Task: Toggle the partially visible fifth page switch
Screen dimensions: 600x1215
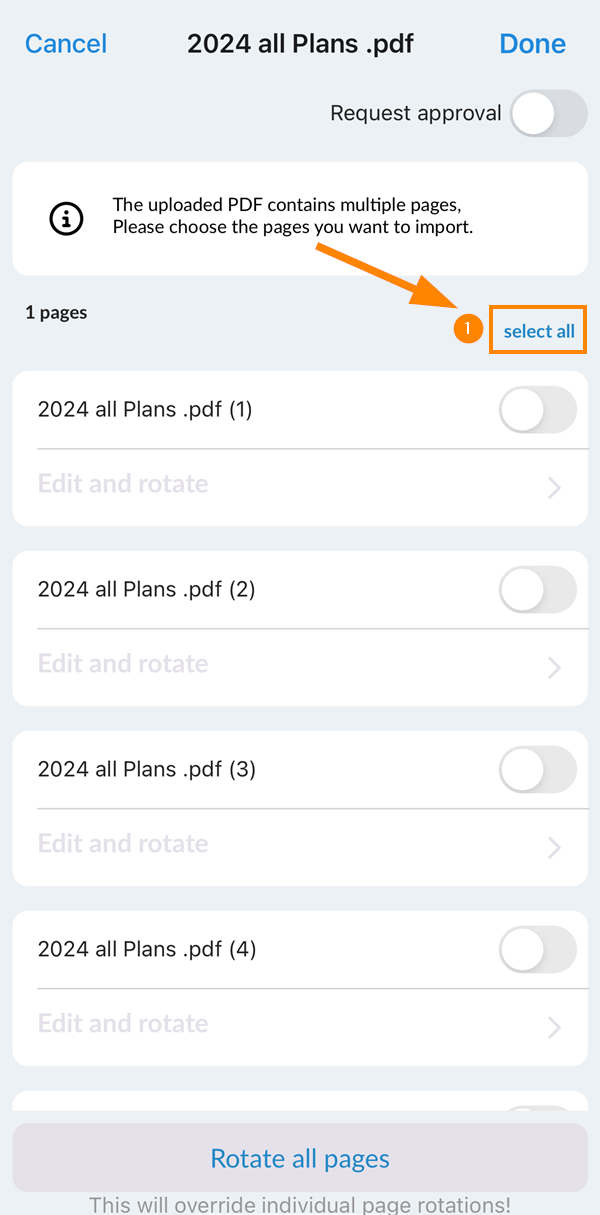Action: [538, 1110]
